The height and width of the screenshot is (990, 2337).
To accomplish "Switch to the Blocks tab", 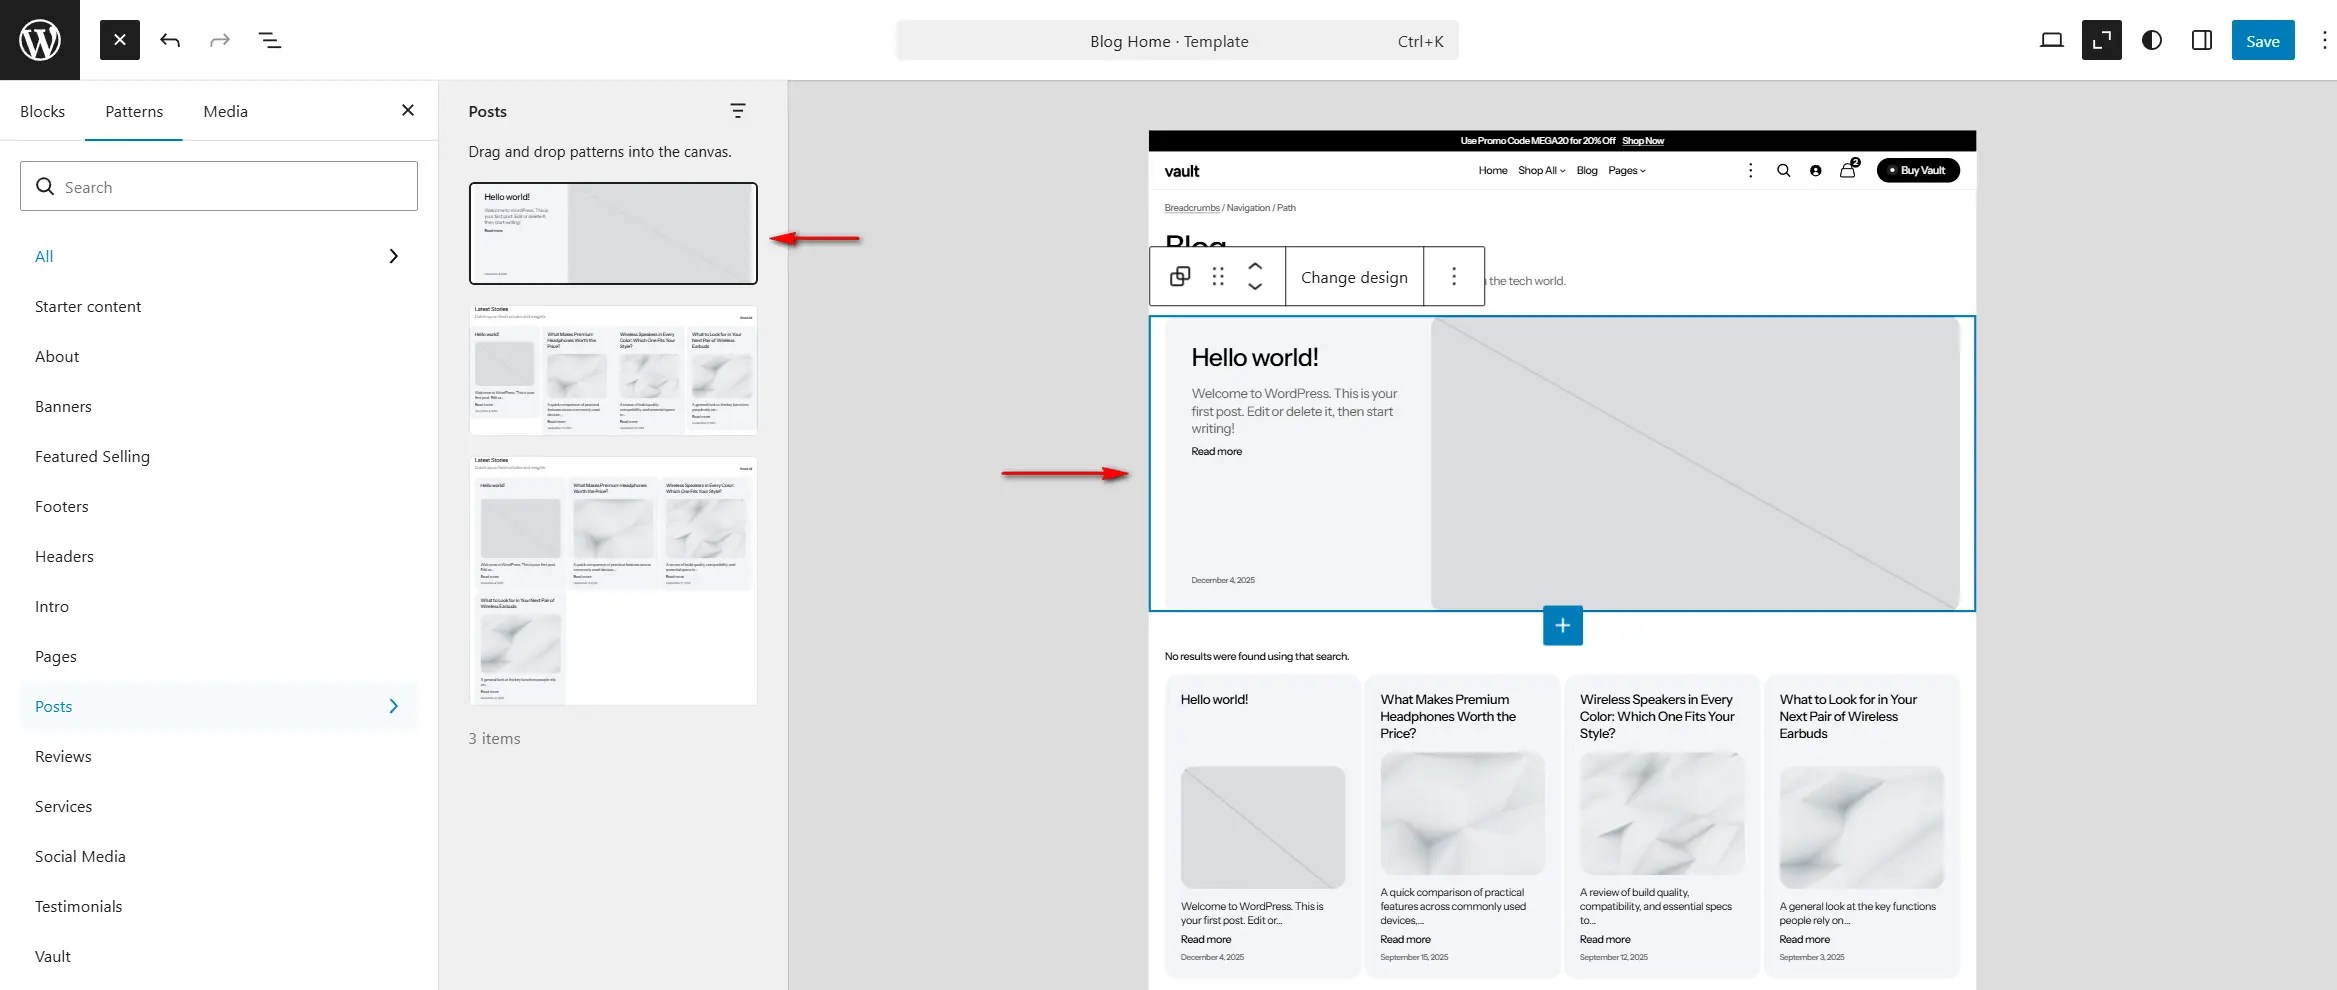I will point(42,111).
